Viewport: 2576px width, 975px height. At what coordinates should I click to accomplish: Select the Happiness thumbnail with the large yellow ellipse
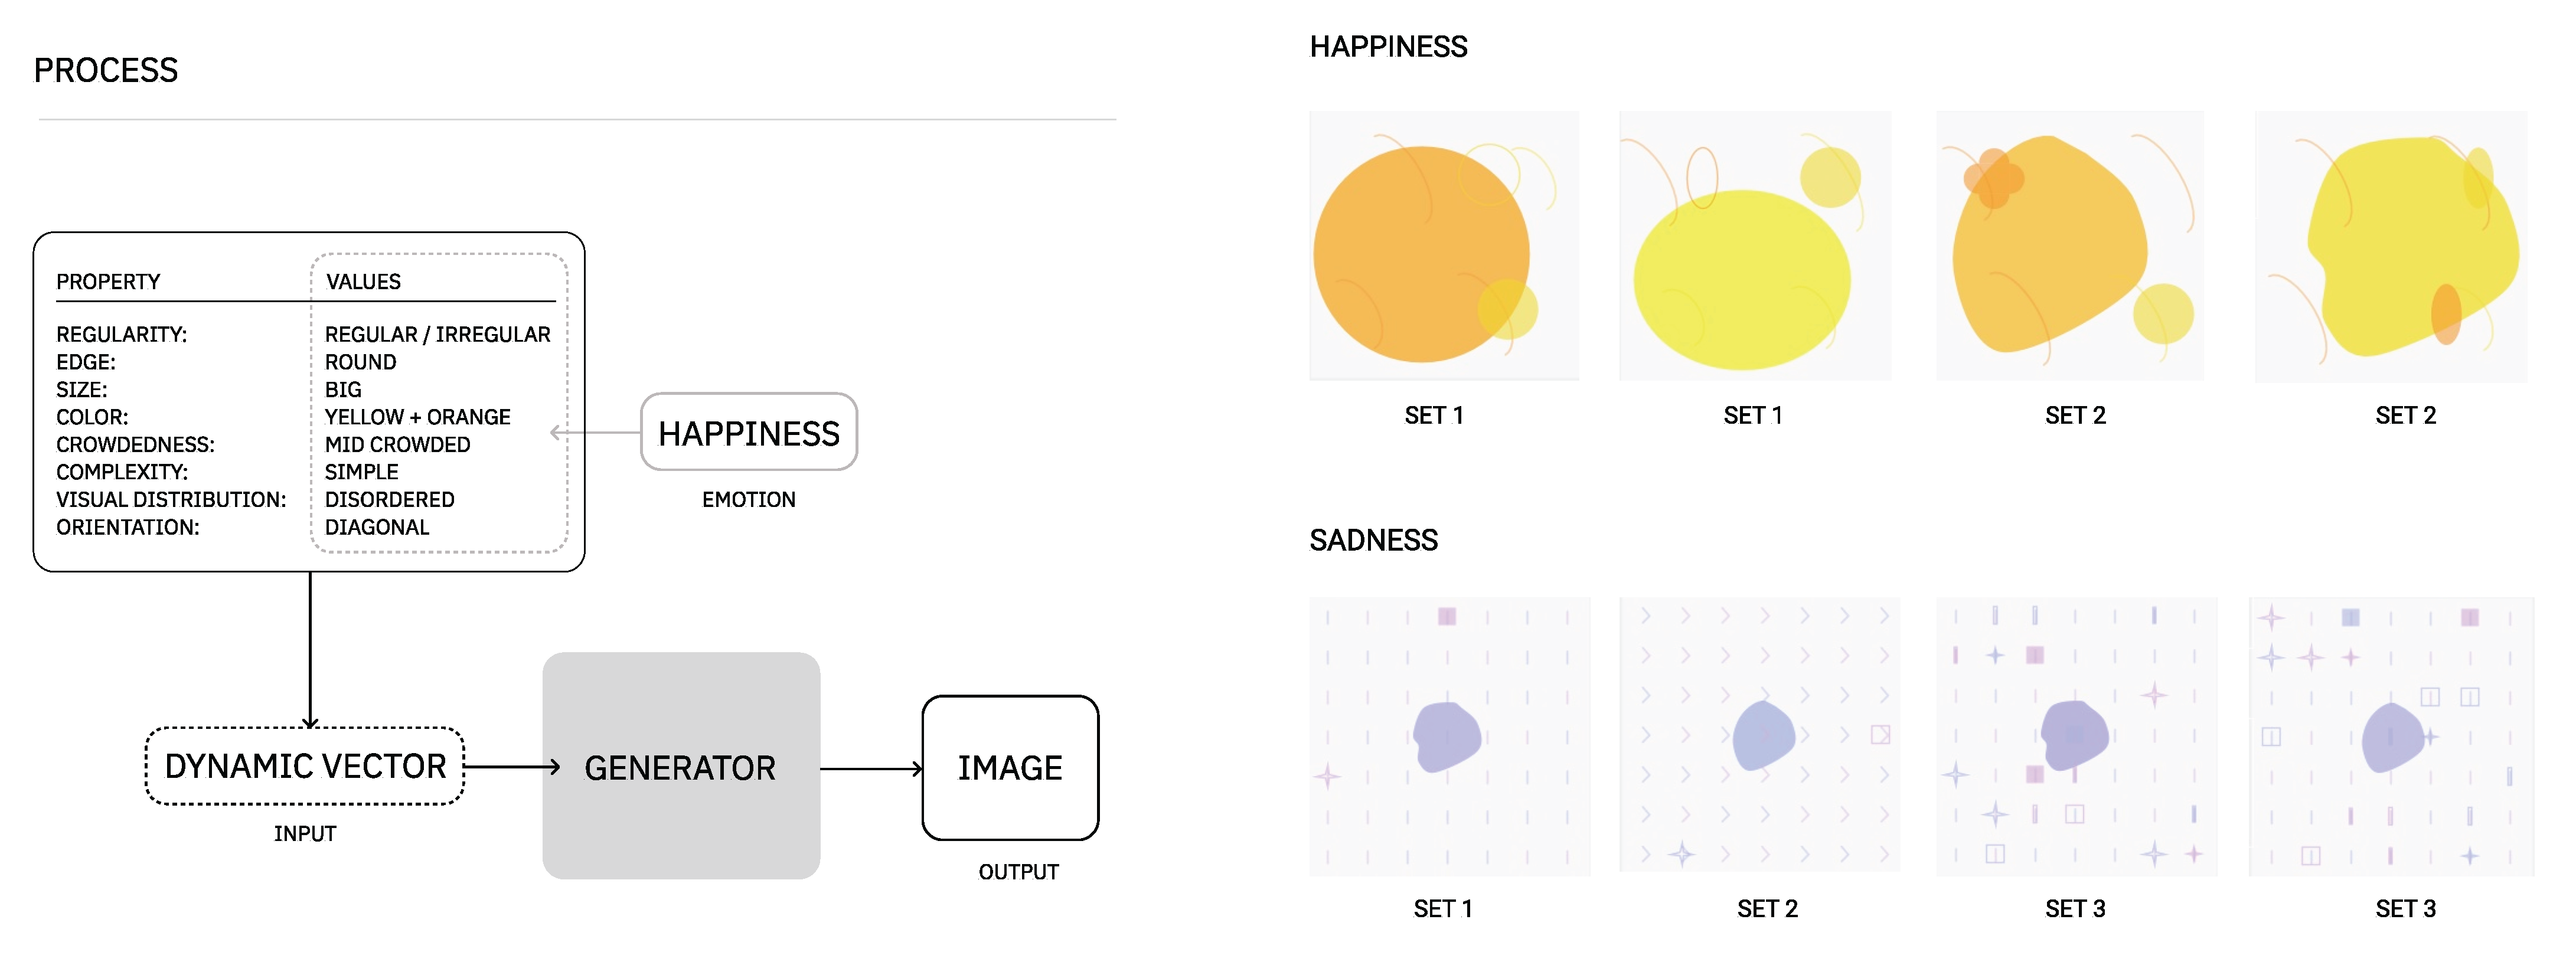tap(1754, 246)
